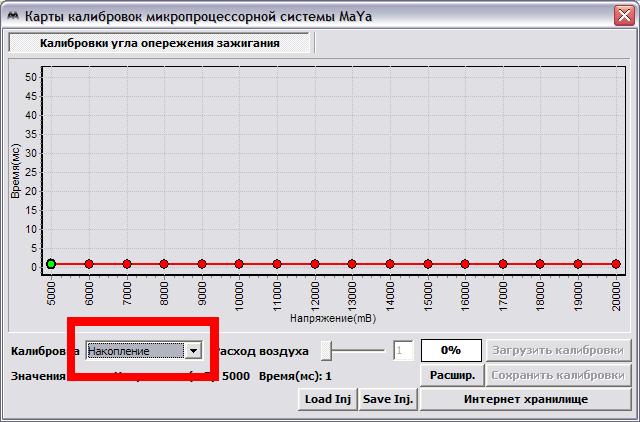Select the red point at 6000 mV
The width and height of the screenshot is (640, 422).
pos(89,264)
